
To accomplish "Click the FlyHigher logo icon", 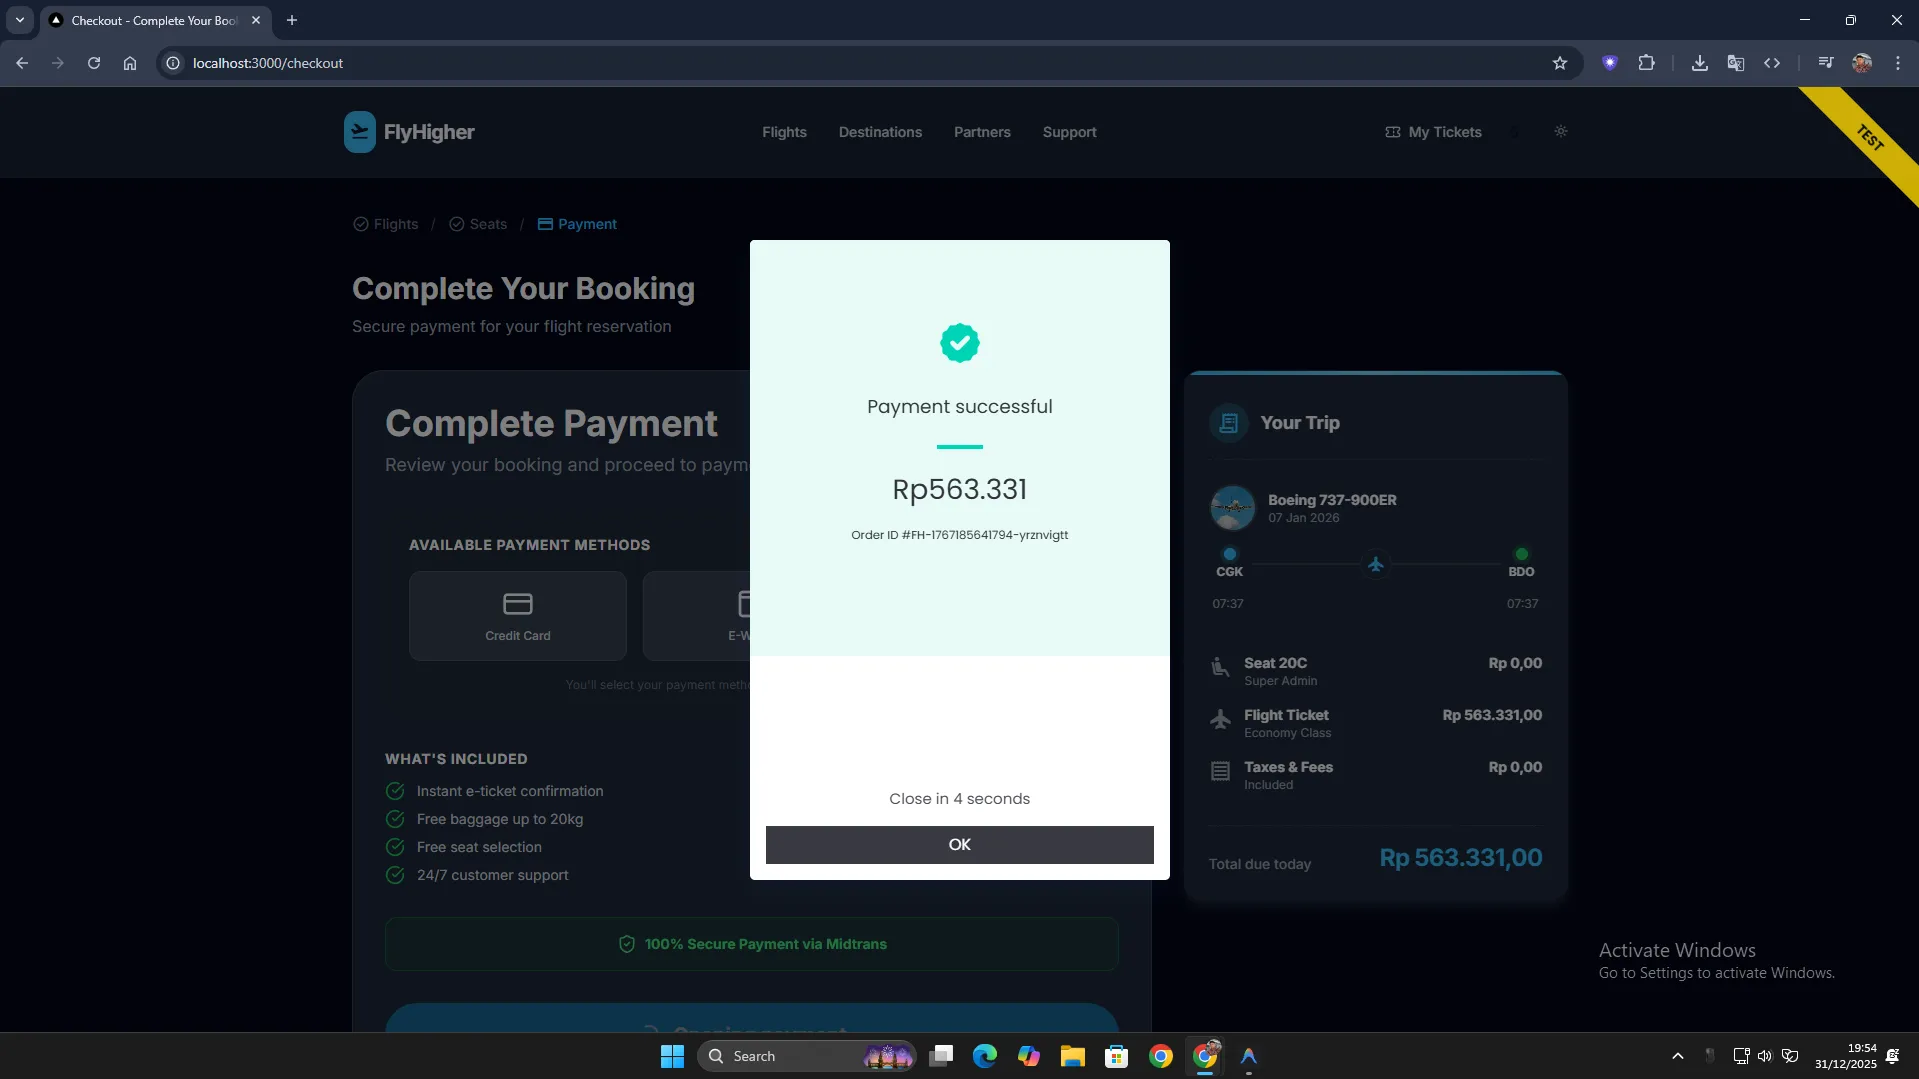I will [x=359, y=132].
